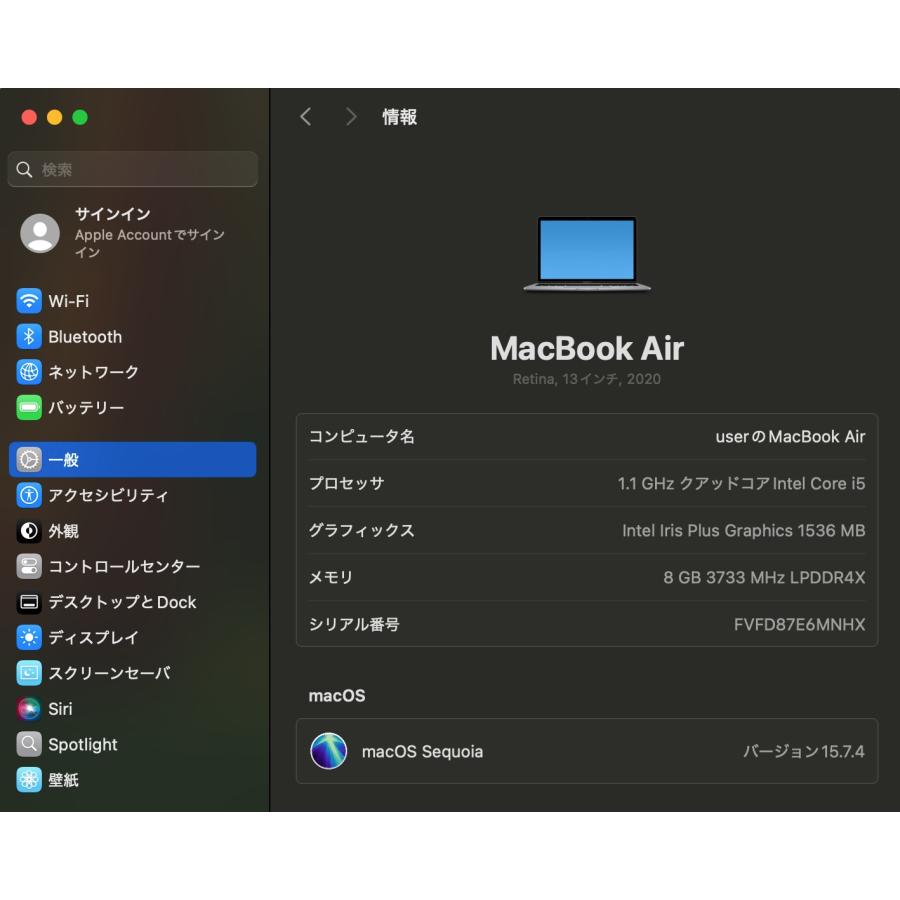Click the メモリ label
Screen dimensions: 900x900
click(x=331, y=577)
